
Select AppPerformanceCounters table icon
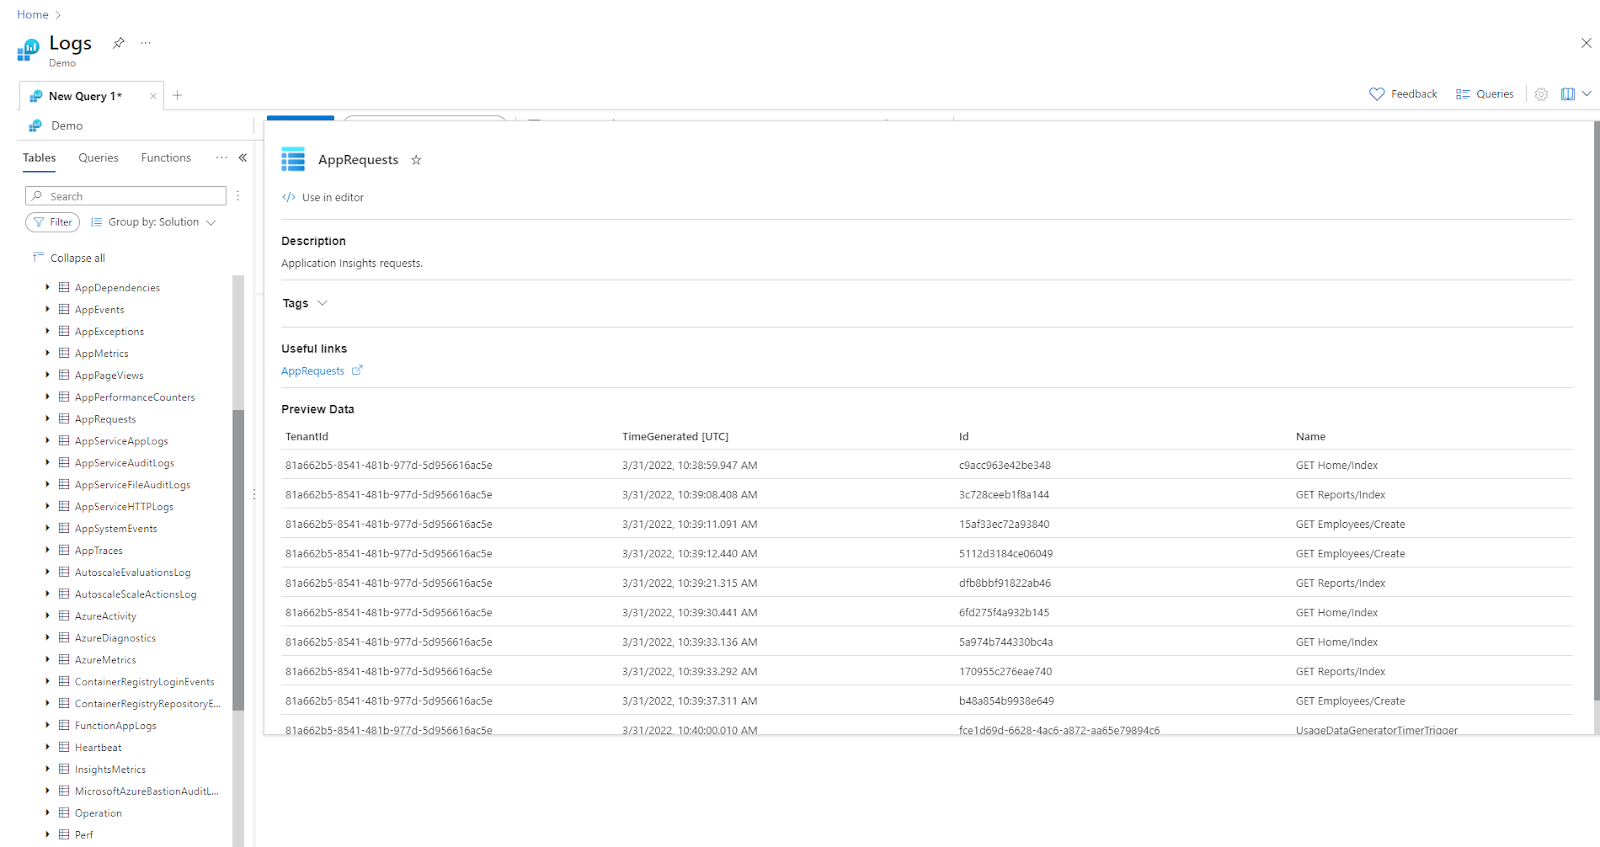click(64, 397)
